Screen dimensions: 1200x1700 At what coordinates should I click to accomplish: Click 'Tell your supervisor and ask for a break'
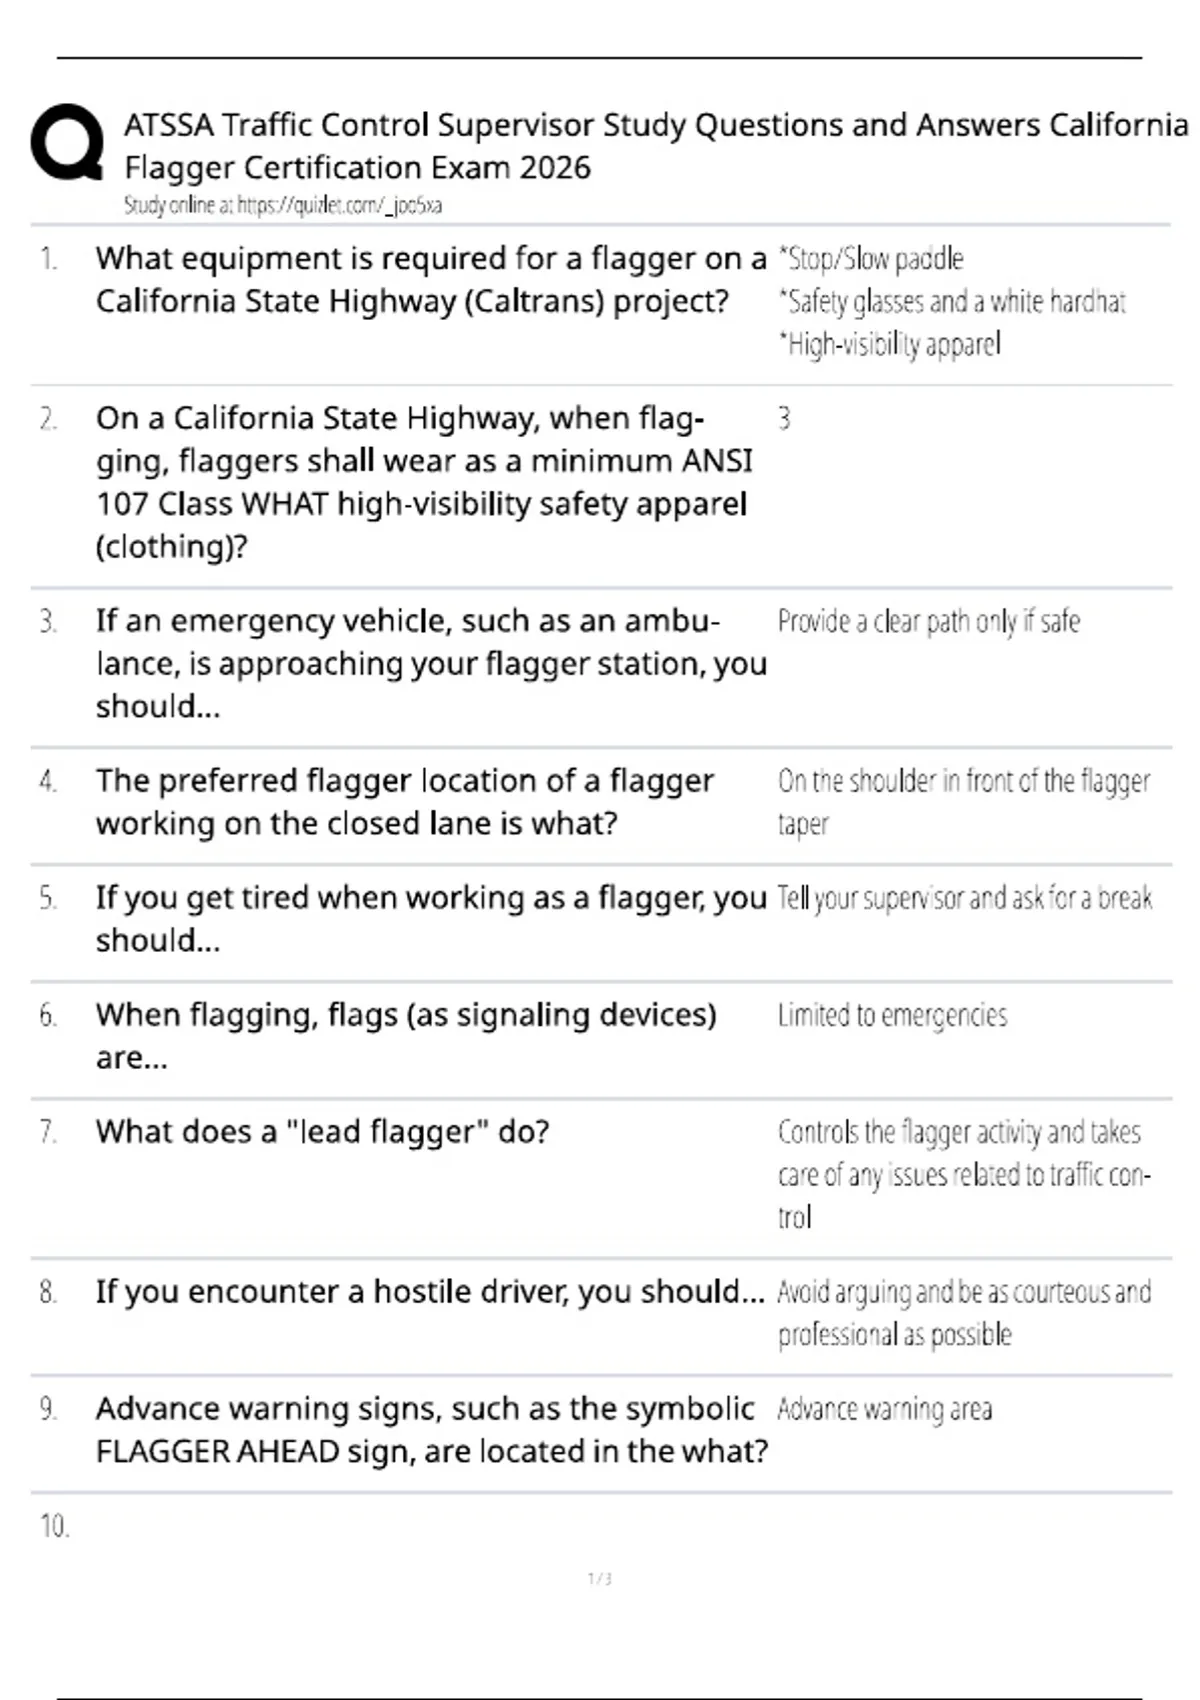(965, 898)
